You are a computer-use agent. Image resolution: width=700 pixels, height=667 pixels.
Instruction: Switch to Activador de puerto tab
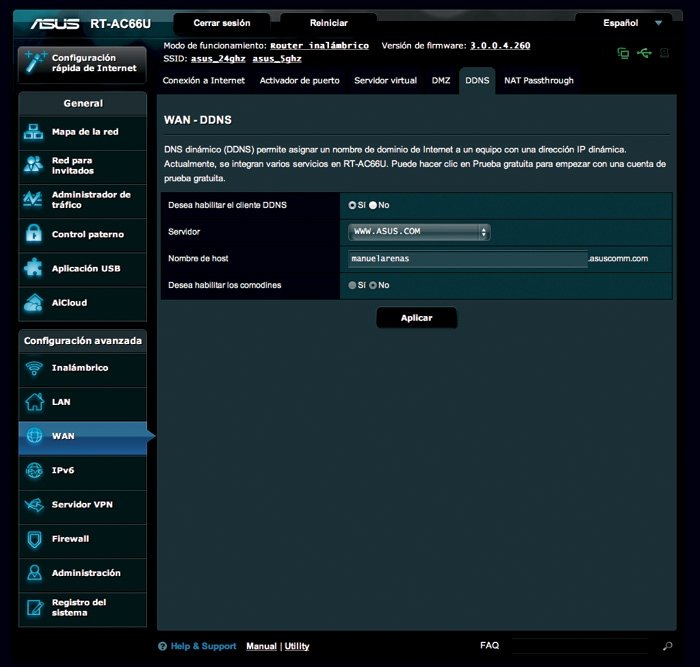point(300,80)
